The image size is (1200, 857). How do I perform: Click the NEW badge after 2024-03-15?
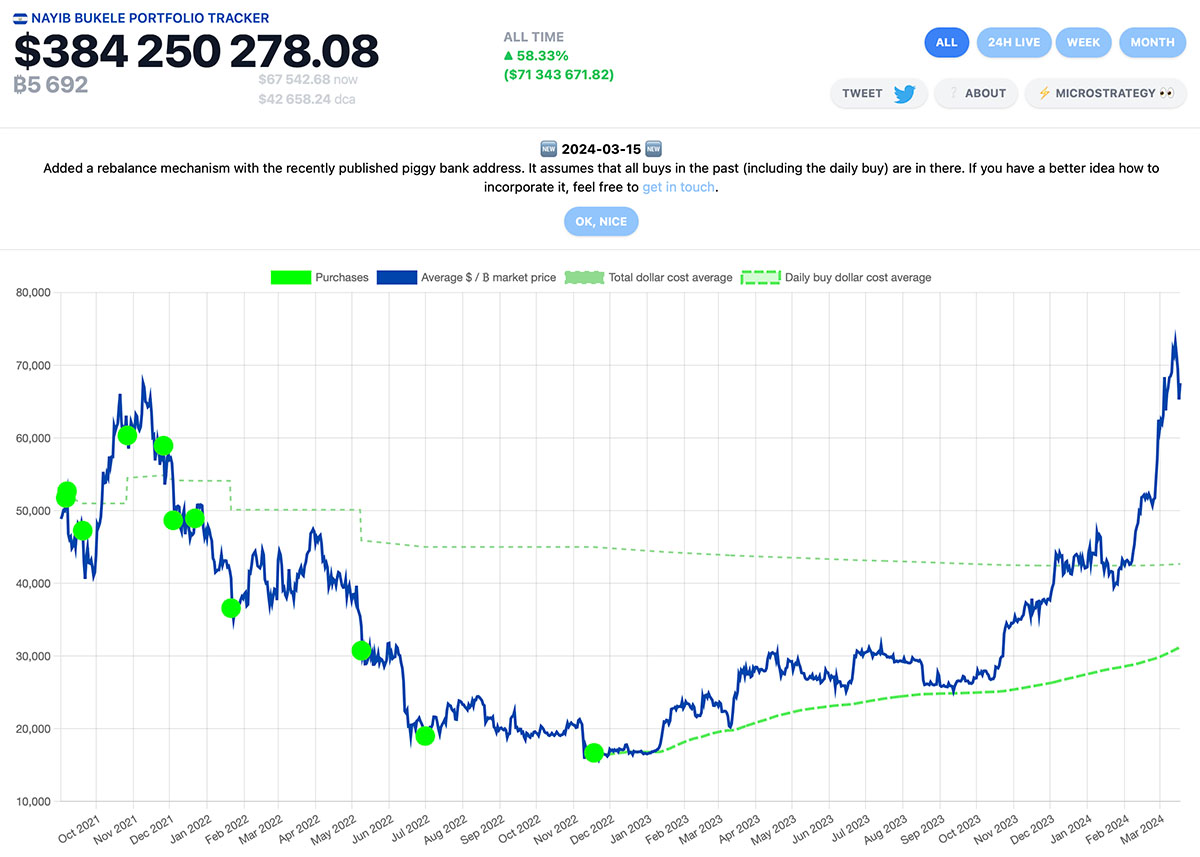click(653, 149)
